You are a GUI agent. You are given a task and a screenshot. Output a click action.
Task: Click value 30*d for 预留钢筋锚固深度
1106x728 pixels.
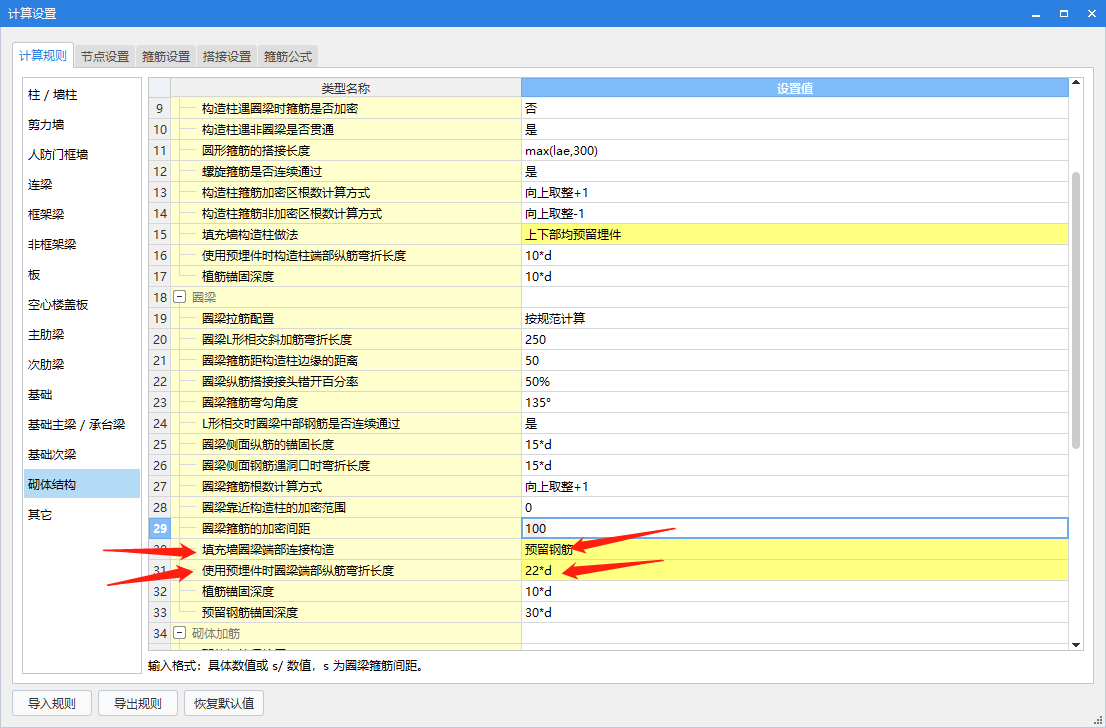tap(795, 612)
